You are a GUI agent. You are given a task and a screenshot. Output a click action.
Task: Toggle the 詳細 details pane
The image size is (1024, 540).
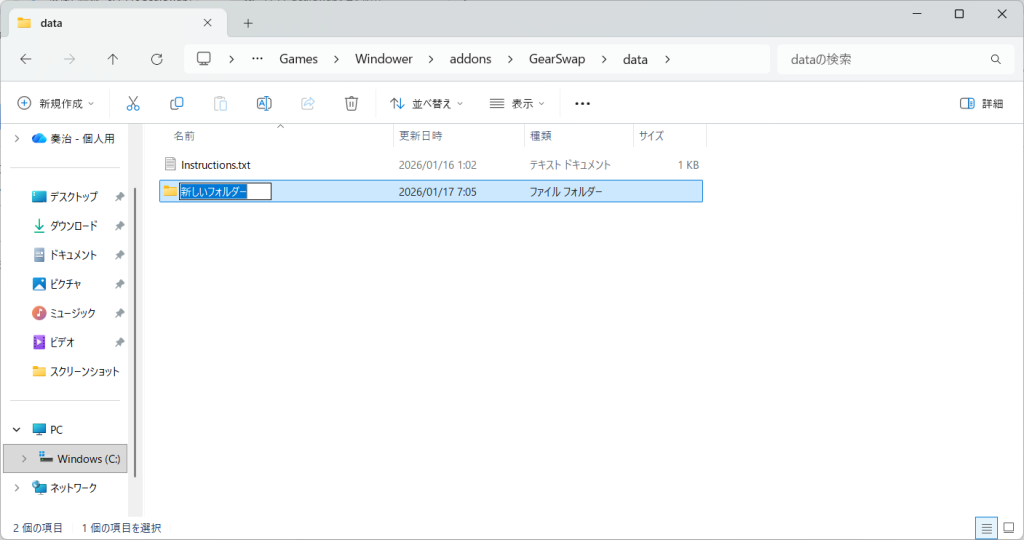[x=981, y=103]
